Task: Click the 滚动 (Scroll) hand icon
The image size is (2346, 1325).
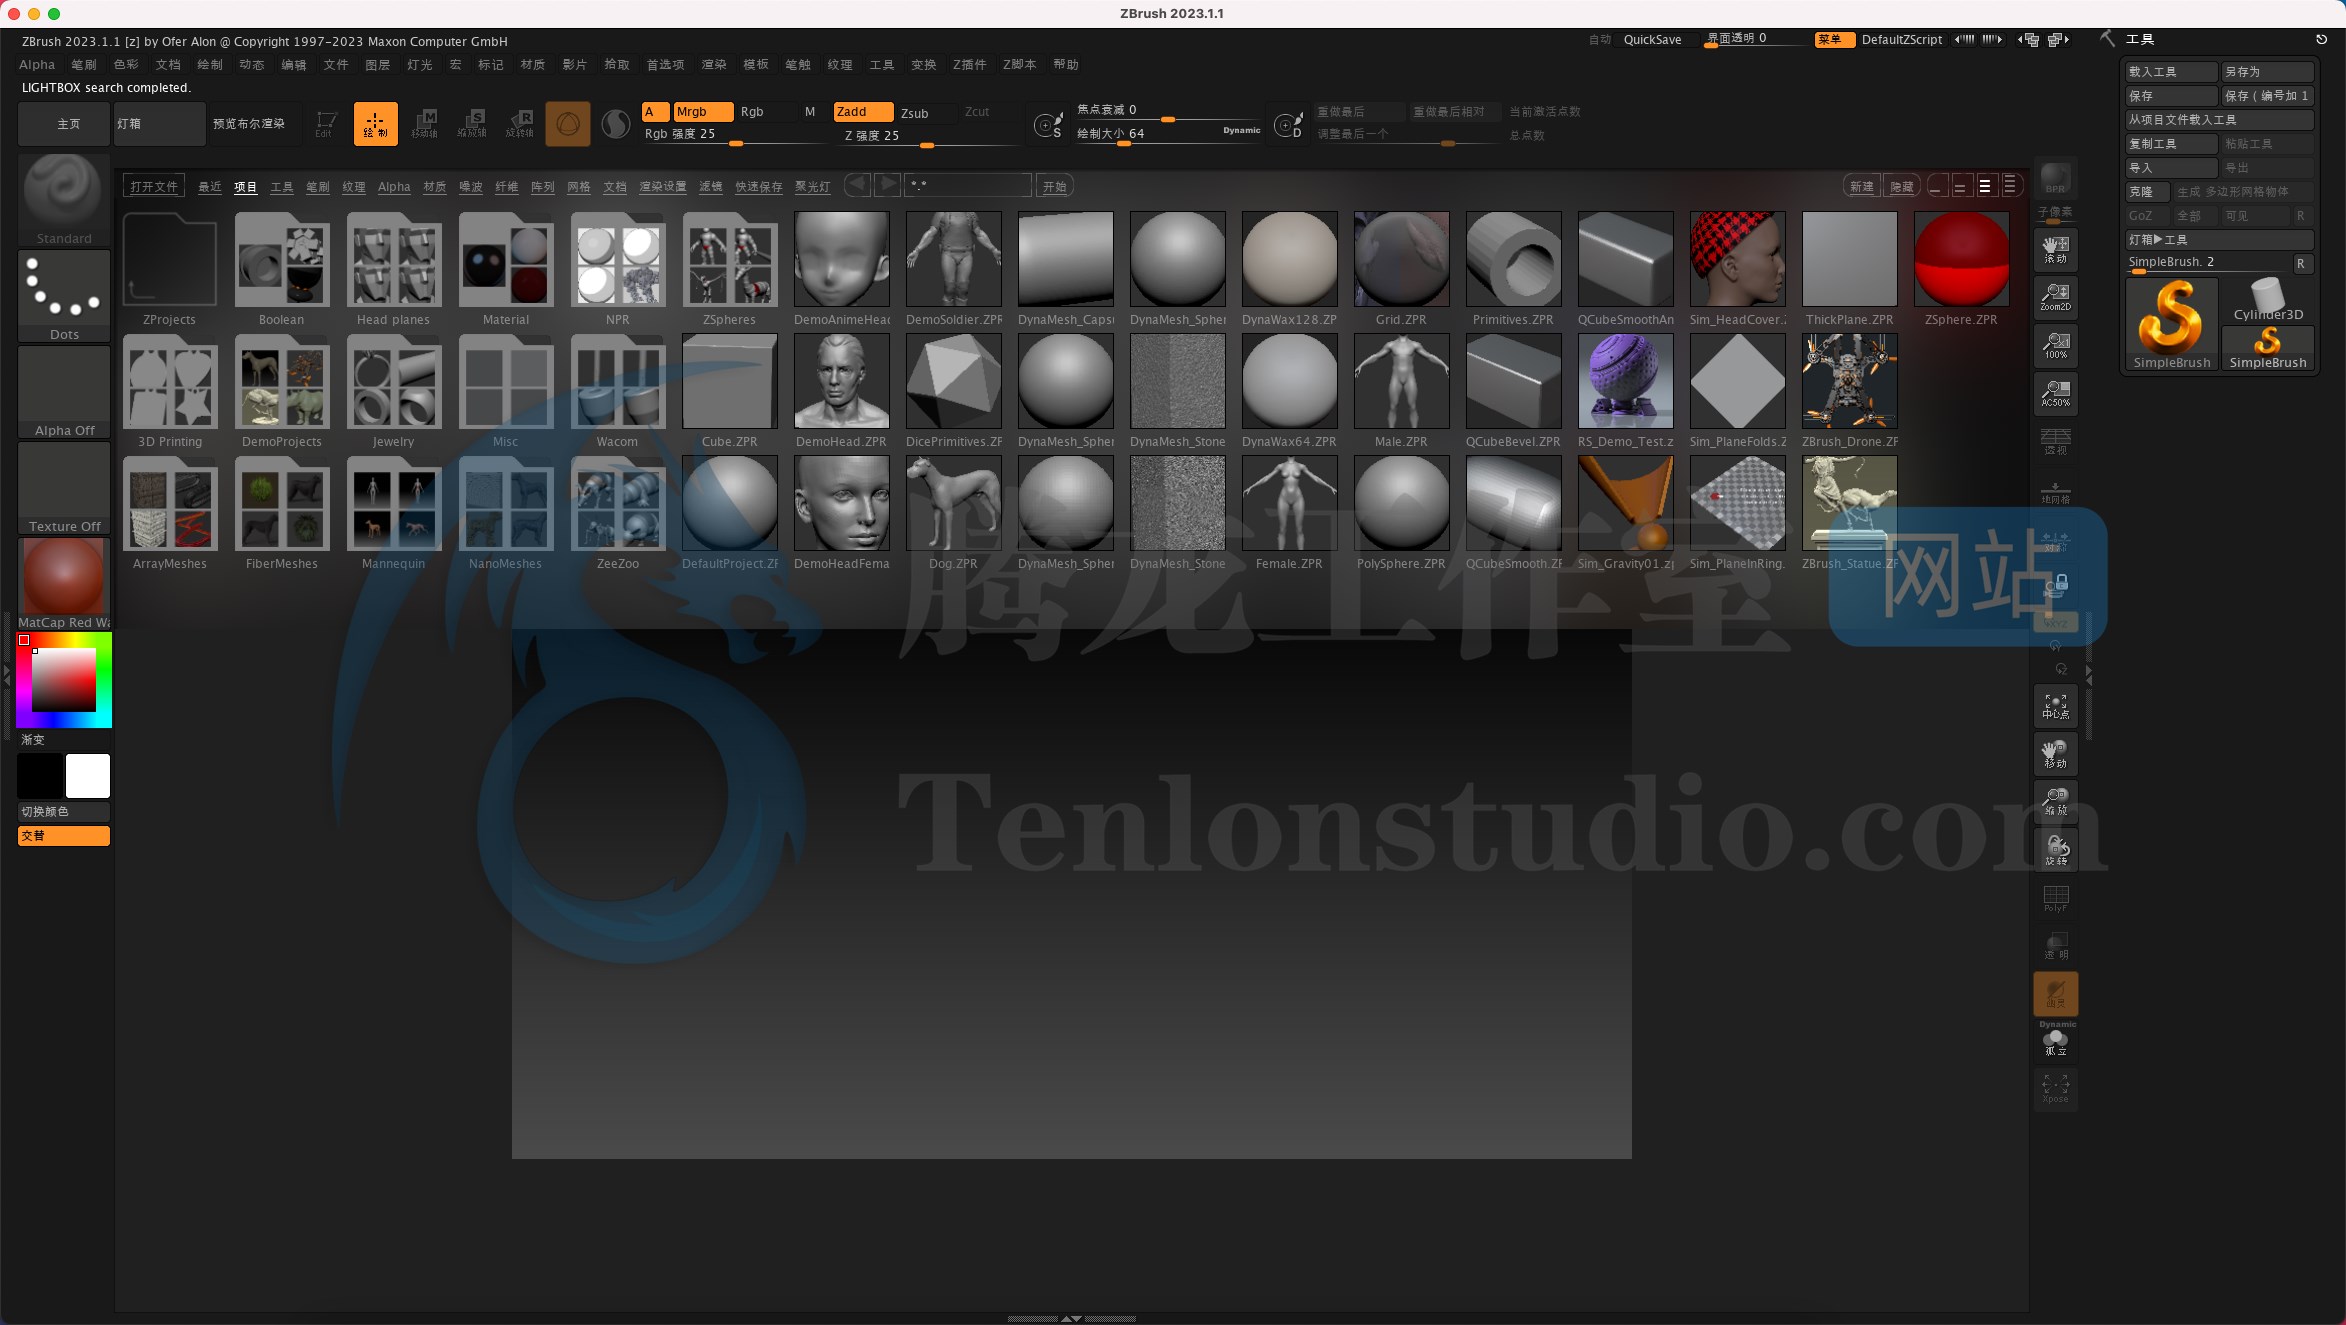Action: point(2055,250)
